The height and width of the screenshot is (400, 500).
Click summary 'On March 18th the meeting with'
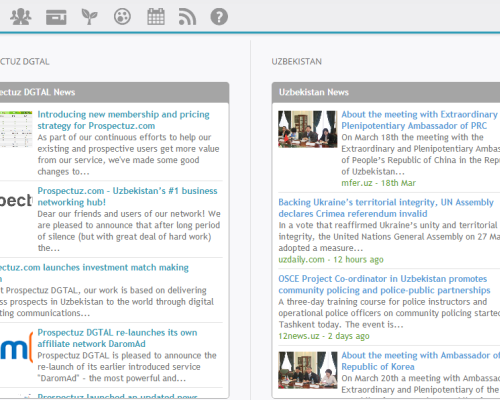tap(421, 154)
